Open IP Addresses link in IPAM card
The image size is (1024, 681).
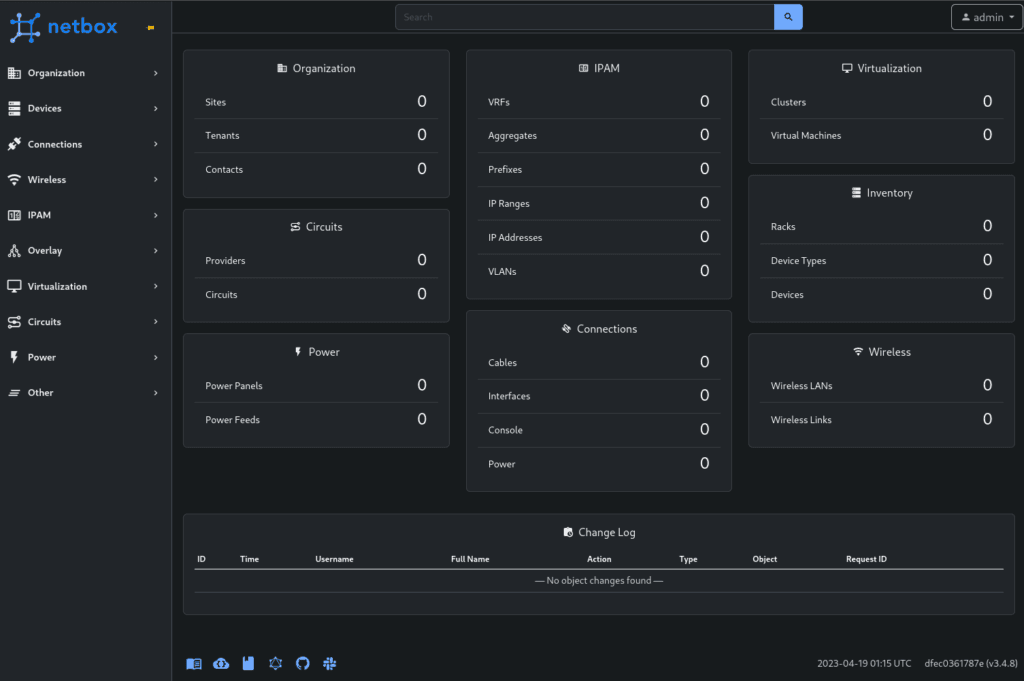(515, 237)
